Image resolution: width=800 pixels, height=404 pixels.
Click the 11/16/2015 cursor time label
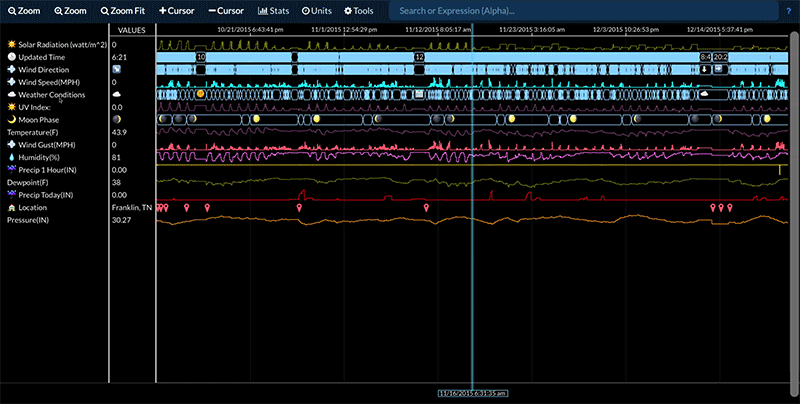[472, 392]
